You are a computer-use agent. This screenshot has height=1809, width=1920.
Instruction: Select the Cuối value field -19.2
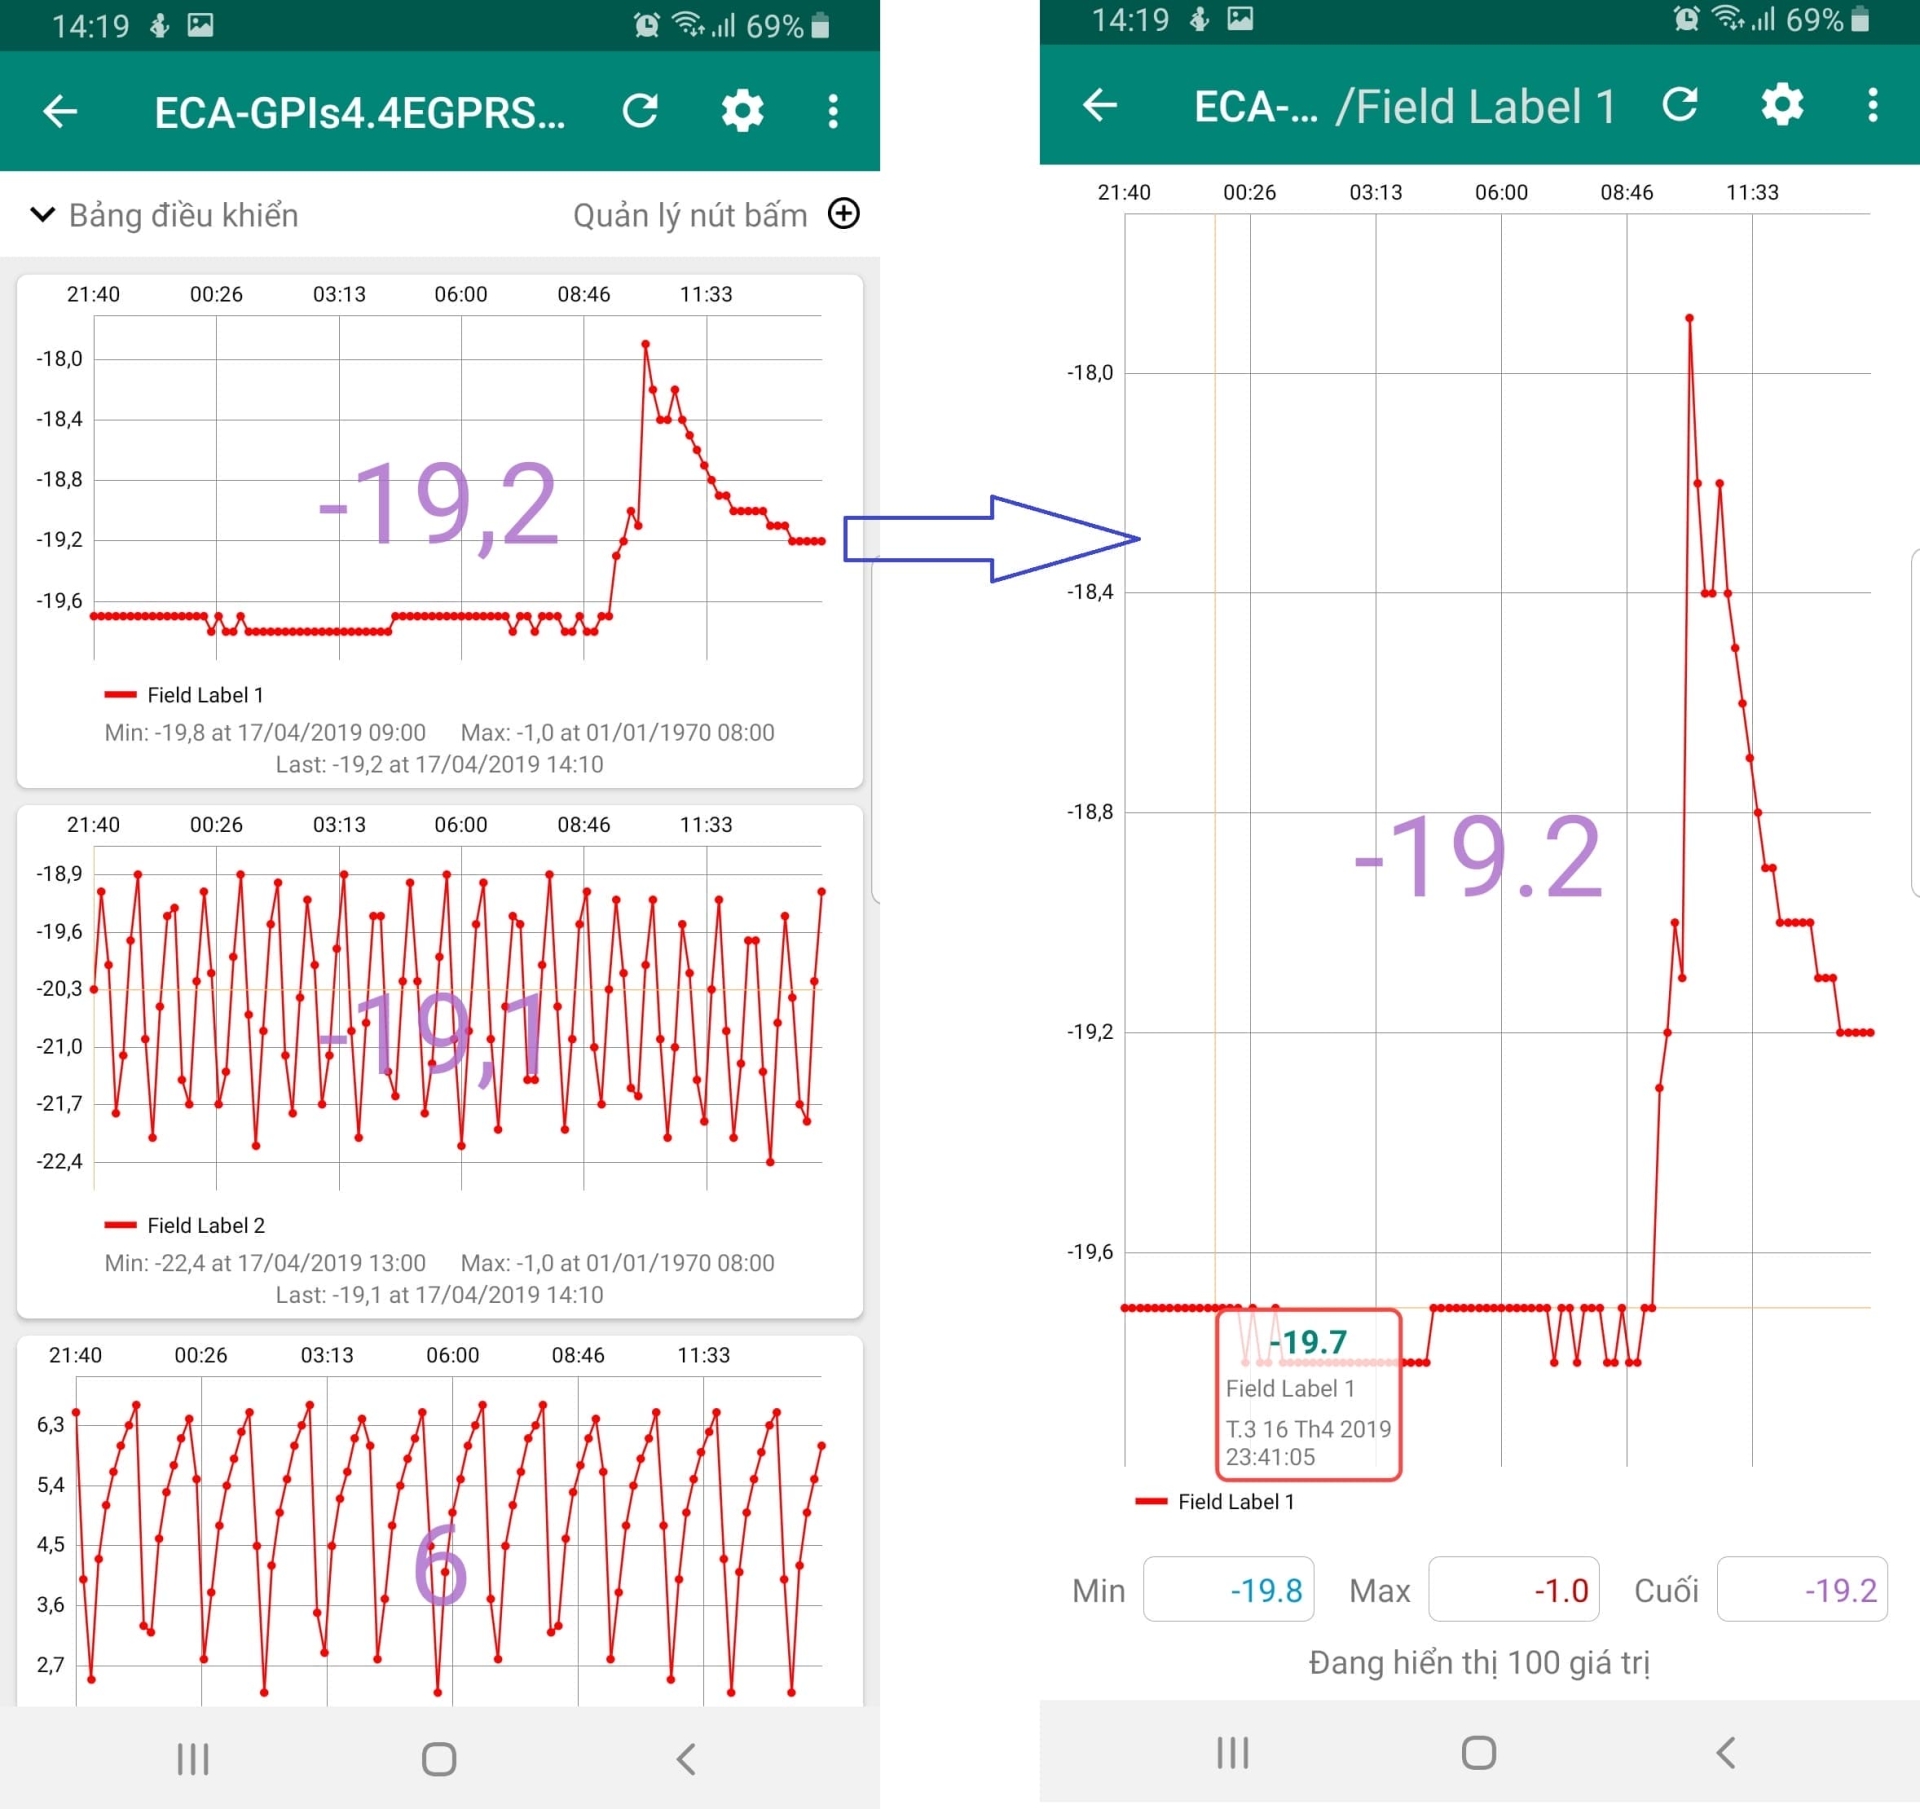pyautogui.click(x=1802, y=1589)
